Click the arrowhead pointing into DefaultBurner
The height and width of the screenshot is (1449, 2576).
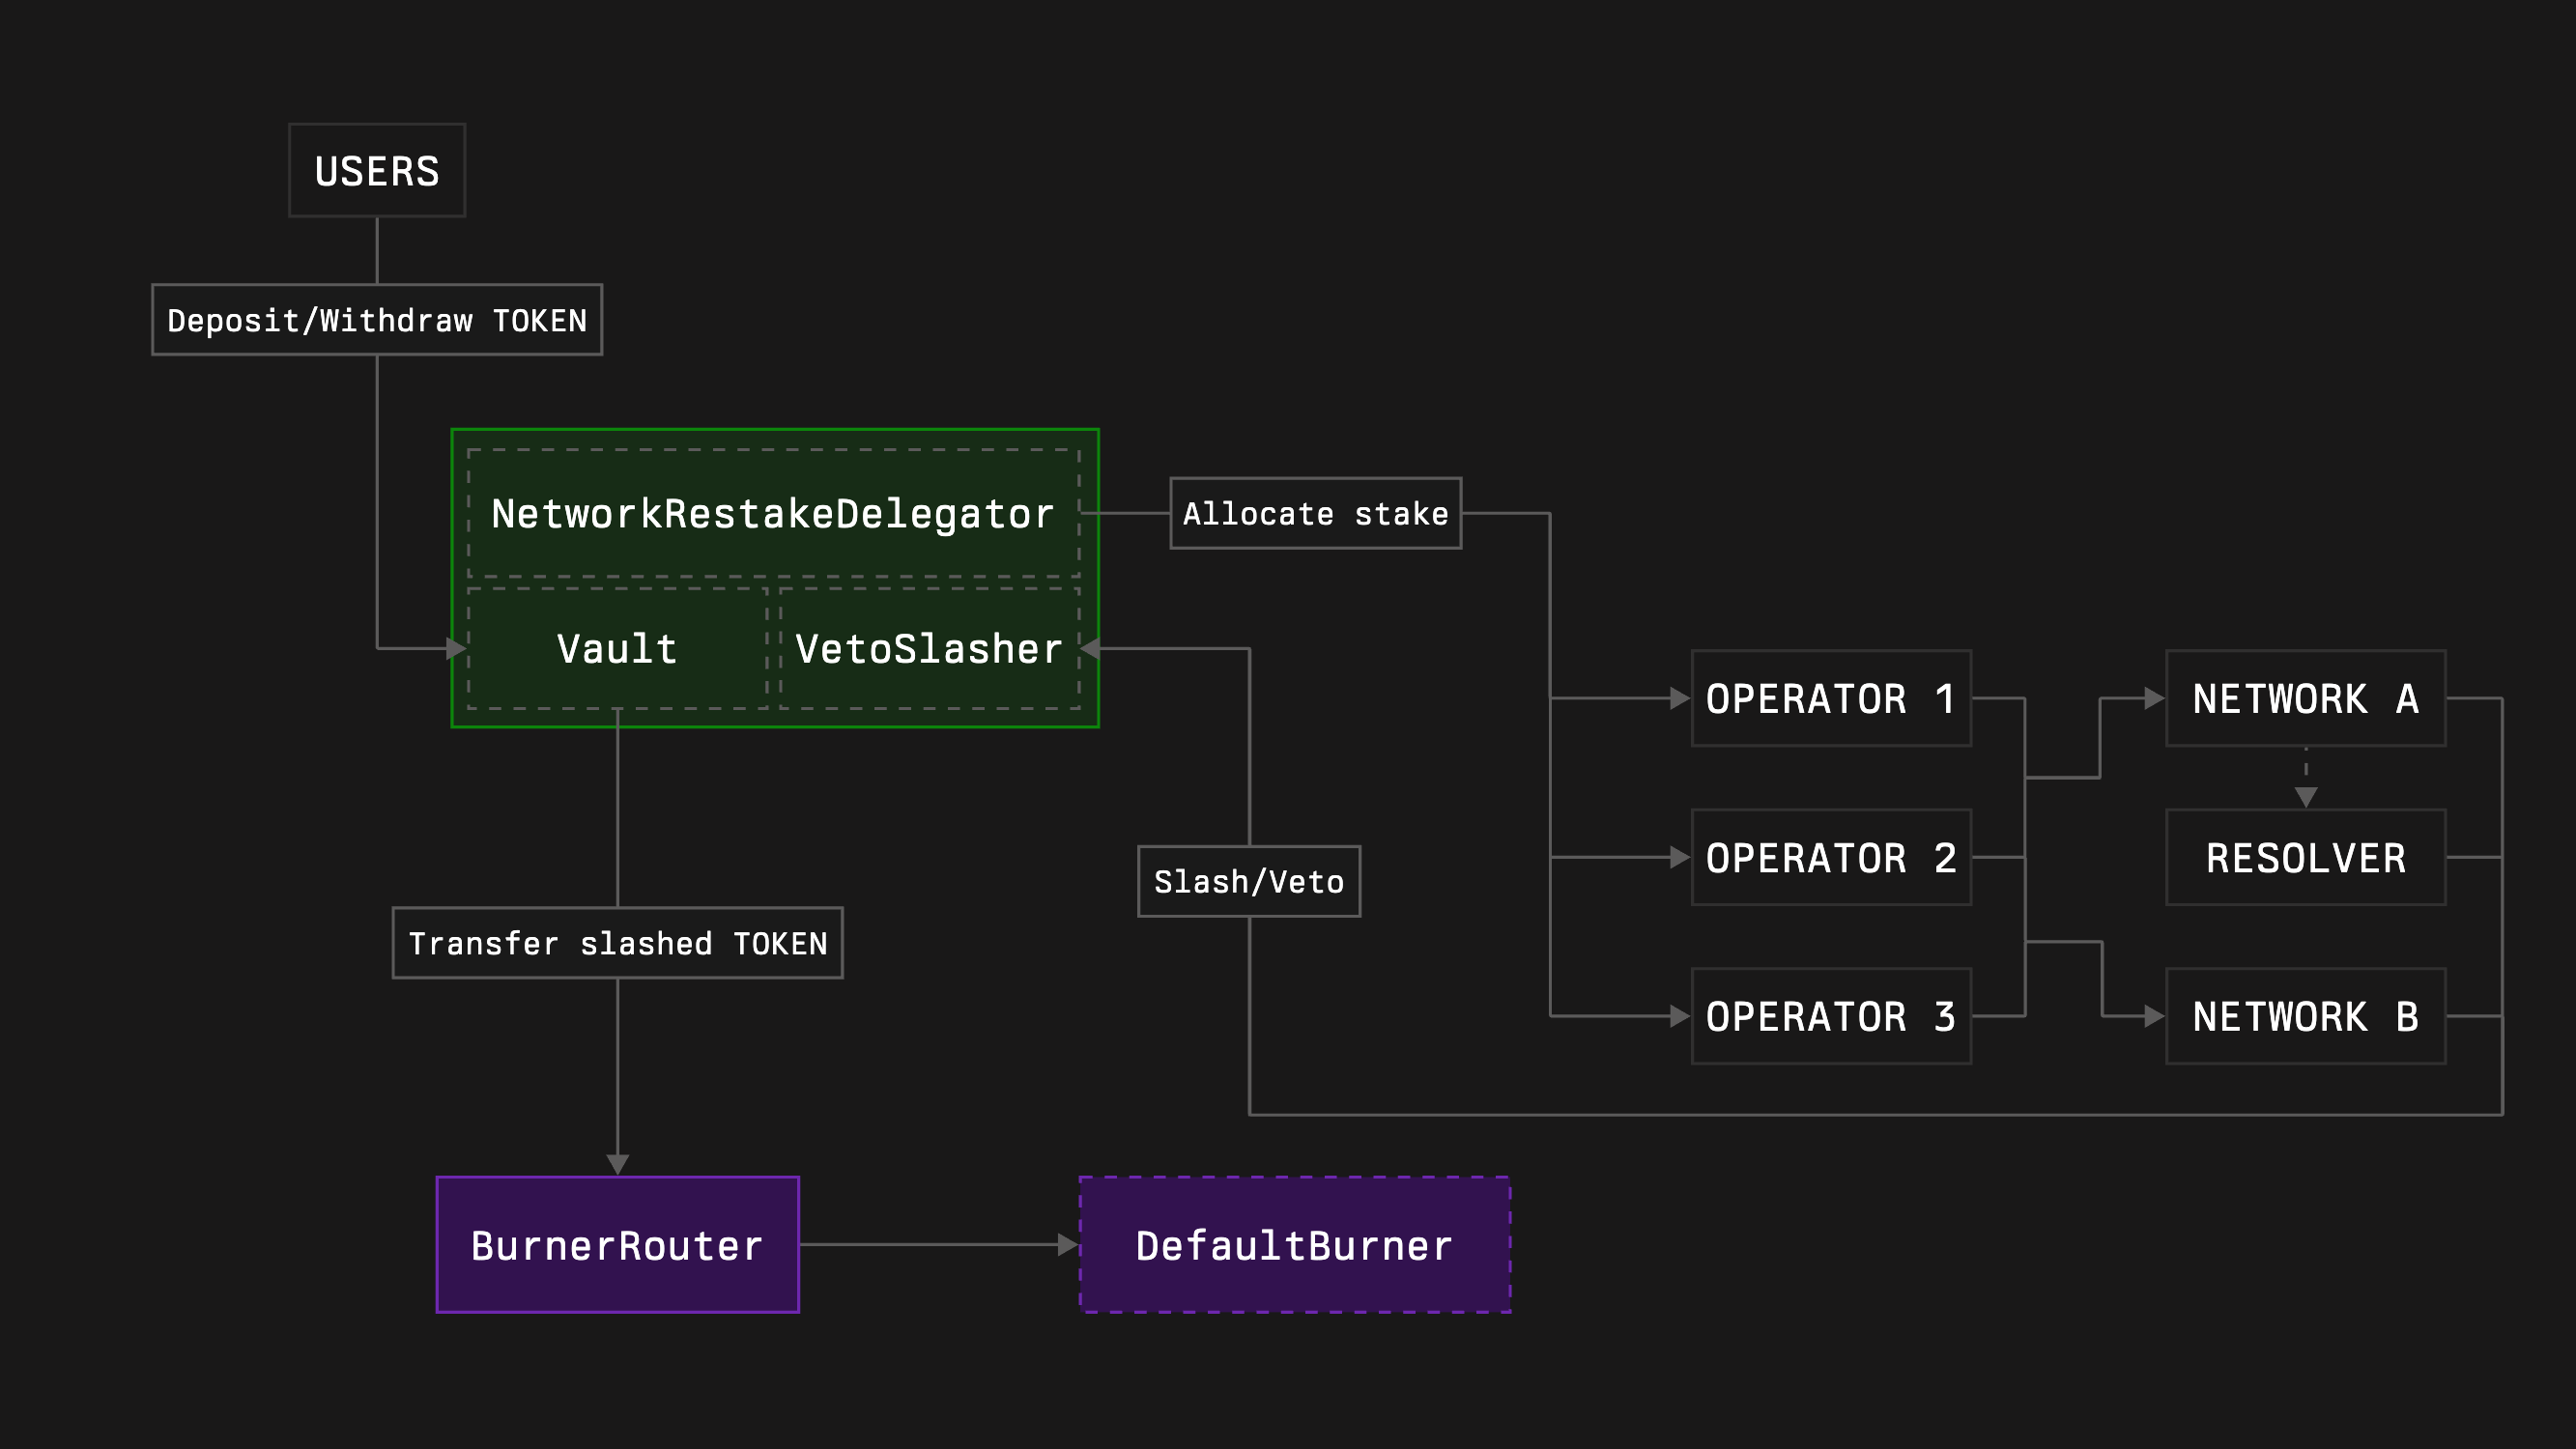(1068, 1245)
